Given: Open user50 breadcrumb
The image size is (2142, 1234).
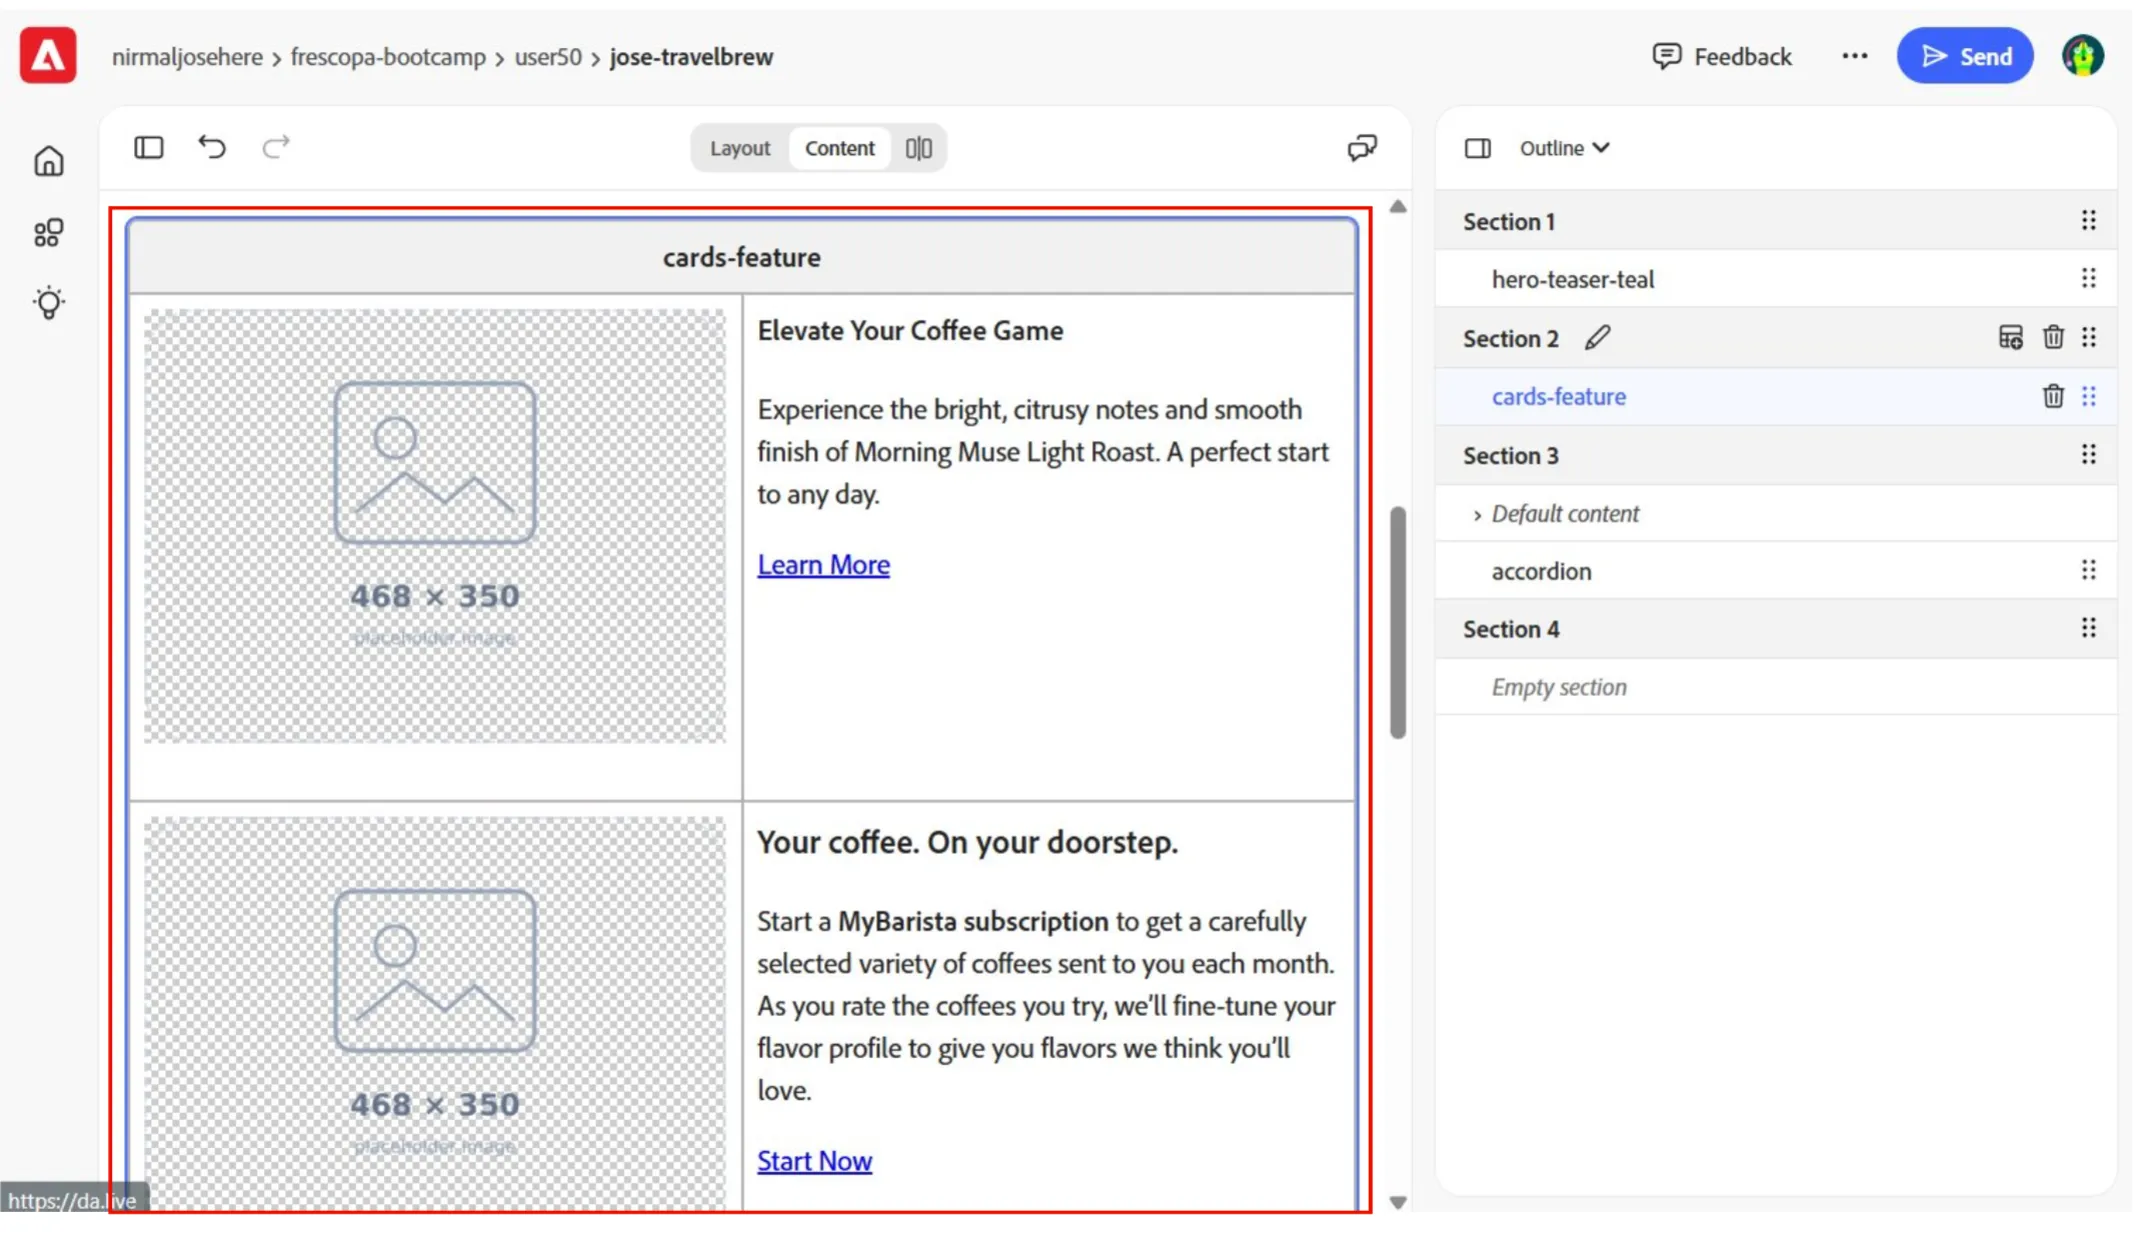Looking at the screenshot, I should tap(548, 57).
